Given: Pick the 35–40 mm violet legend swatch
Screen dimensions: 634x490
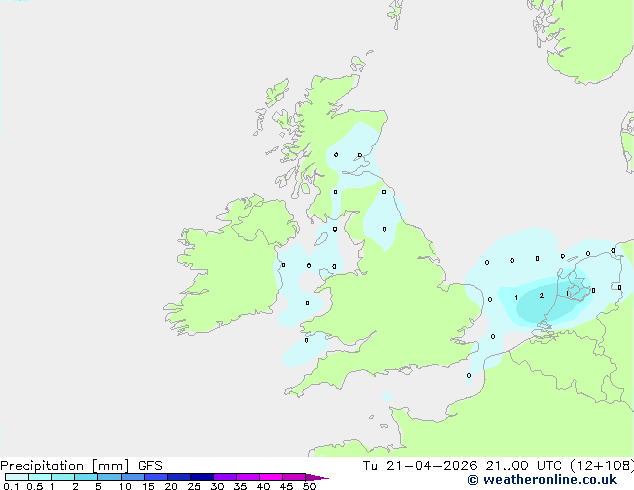Looking at the screenshot, I should click(x=248, y=477).
